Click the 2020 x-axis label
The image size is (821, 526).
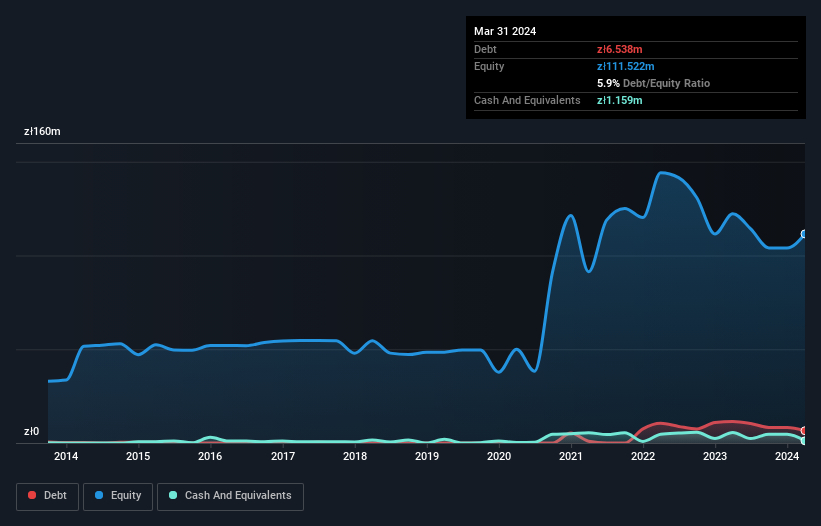pyautogui.click(x=499, y=456)
